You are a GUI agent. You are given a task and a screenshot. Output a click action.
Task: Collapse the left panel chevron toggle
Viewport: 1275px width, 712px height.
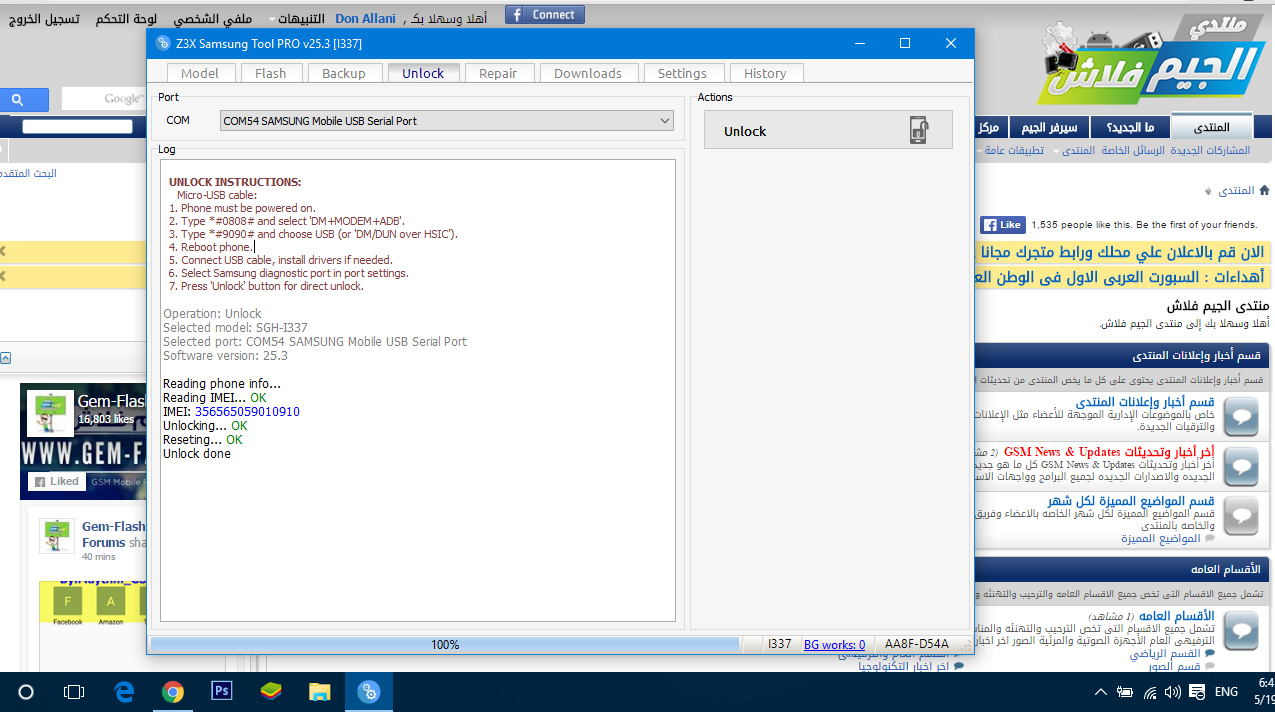tap(5, 358)
